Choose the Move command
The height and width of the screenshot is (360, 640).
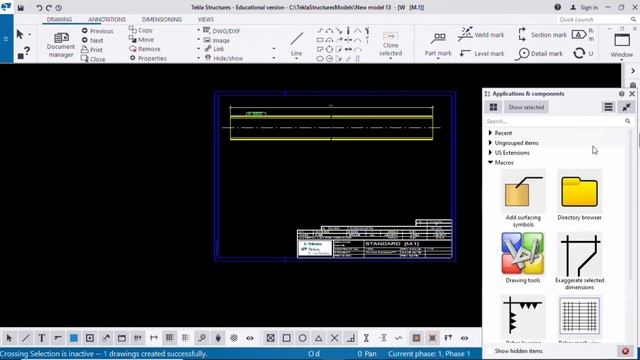(x=142, y=40)
